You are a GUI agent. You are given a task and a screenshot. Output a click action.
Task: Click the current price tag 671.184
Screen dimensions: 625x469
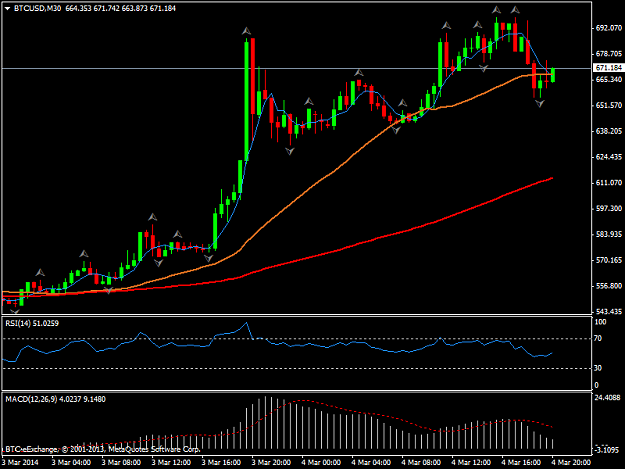pyautogui.click(x=608, y=68)
